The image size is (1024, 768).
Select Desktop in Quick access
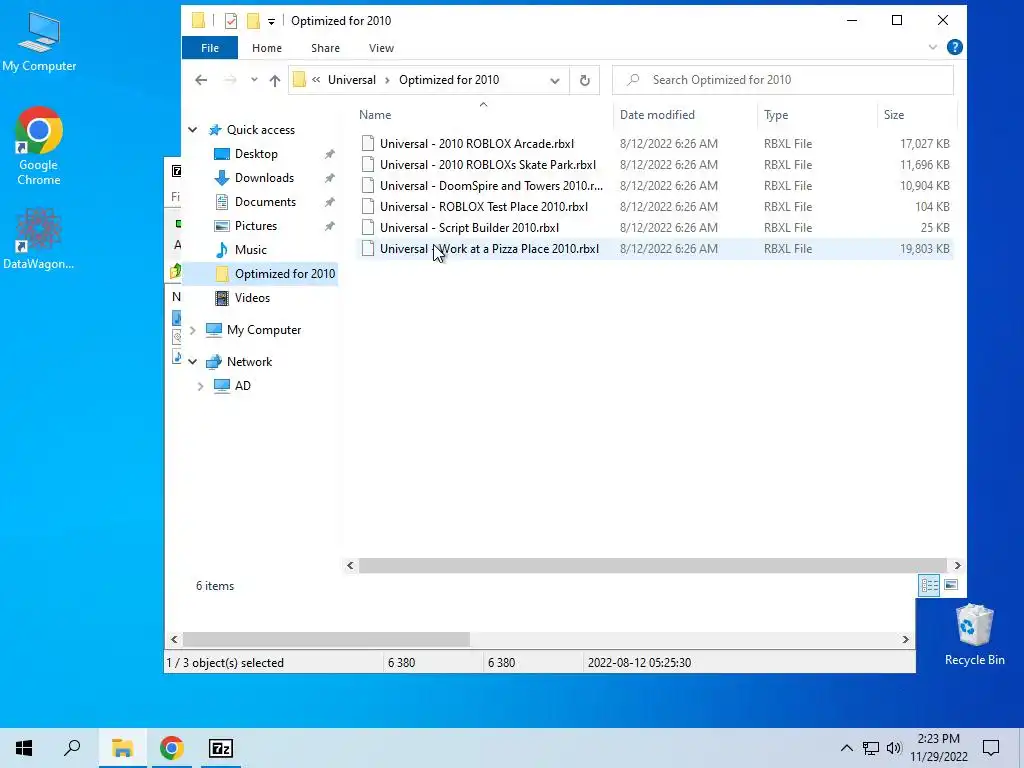tap(256, 153)
